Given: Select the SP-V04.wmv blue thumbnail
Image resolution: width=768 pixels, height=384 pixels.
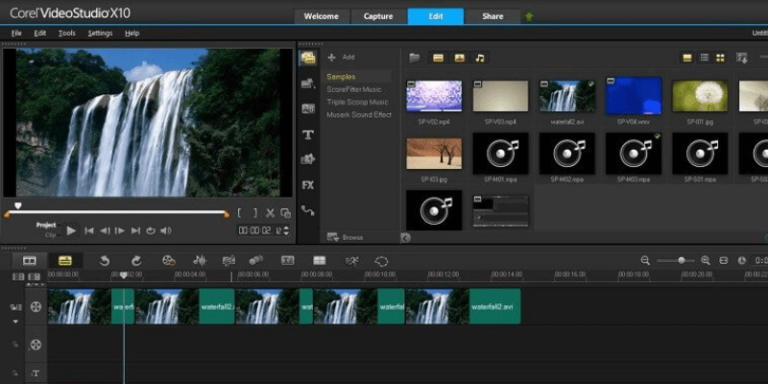Looking at the screenshot, I should pos(634,96).
